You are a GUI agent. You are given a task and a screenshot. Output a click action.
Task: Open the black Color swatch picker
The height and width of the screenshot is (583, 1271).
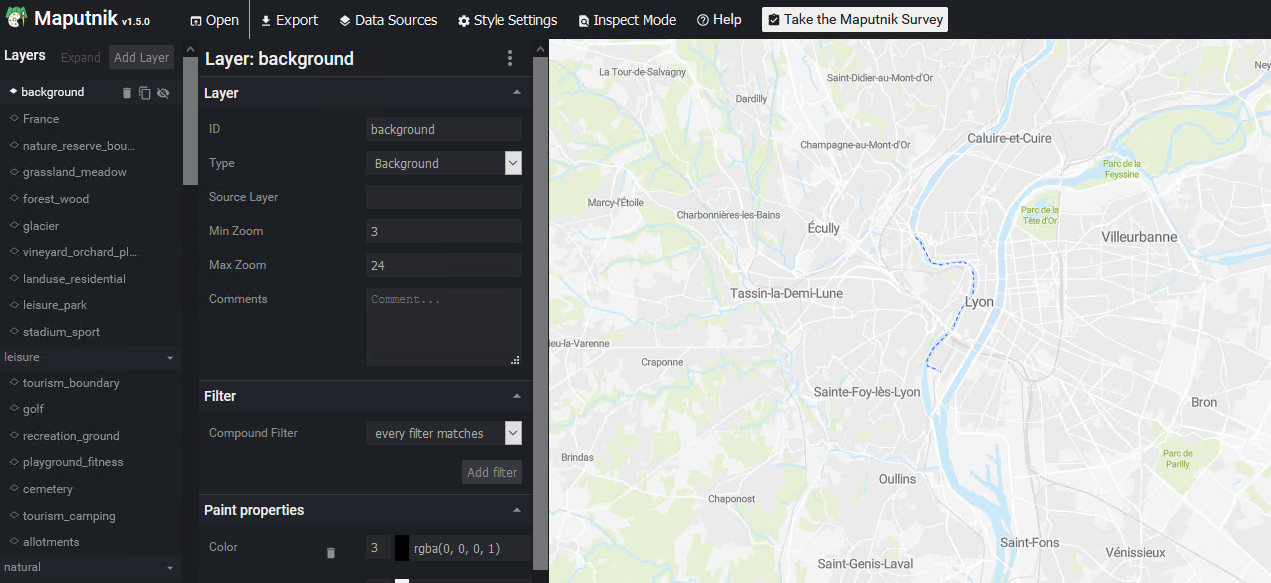[402, 548]
